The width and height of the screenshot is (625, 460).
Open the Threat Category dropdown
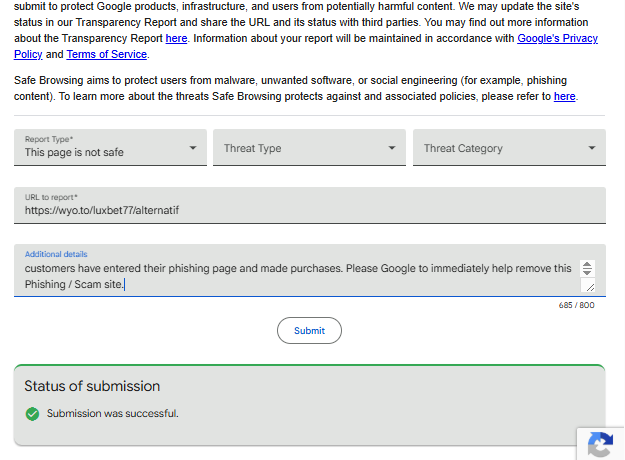coord(509,148)
